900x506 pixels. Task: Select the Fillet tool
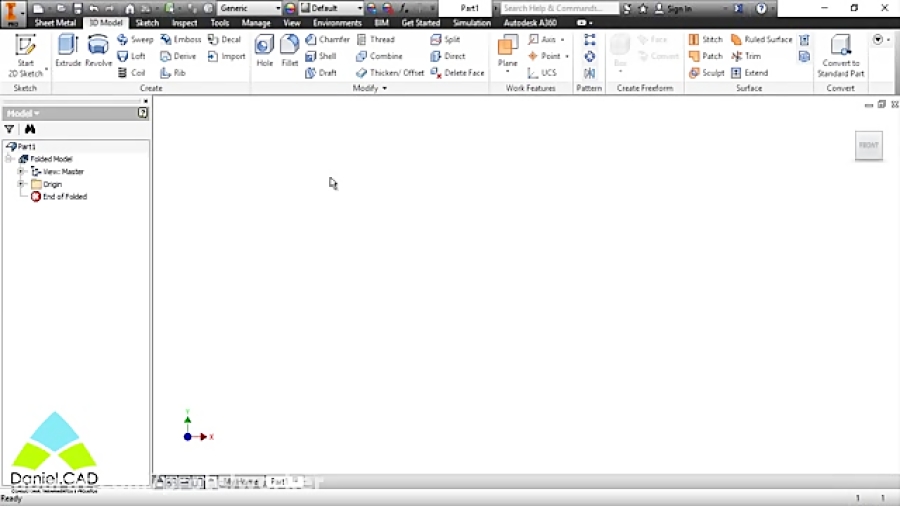click(x=290, y=50)
